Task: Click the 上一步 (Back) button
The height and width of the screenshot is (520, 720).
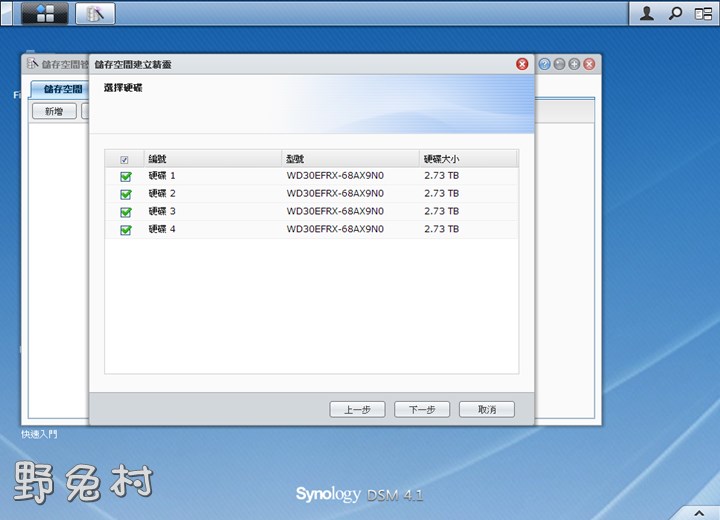Action: point(357,409)
